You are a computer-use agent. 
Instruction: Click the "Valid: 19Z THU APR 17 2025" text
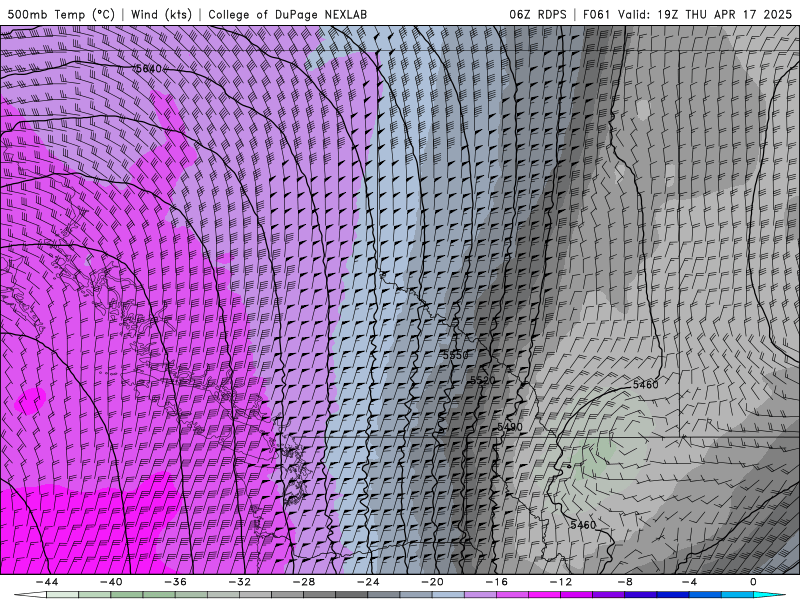(705, 14)
